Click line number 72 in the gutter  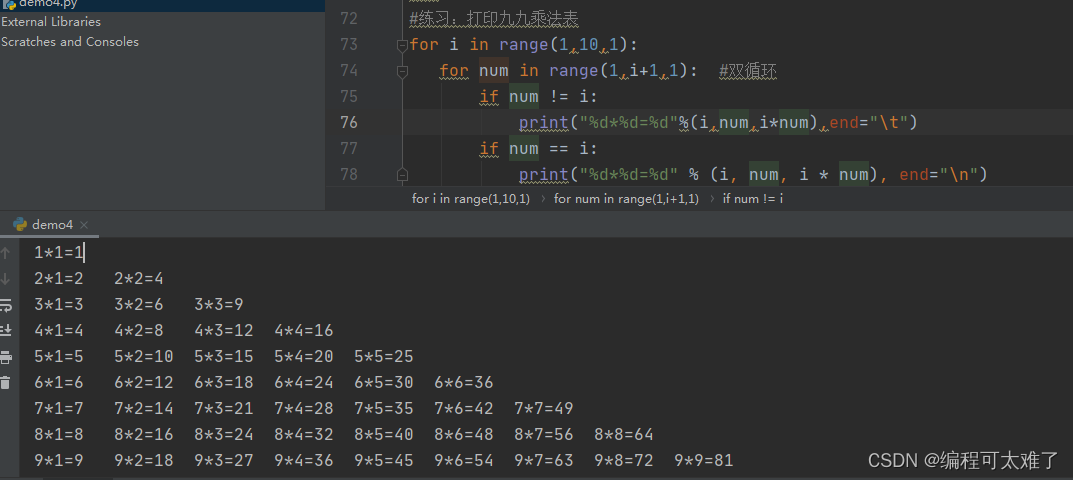pos(349,18)
